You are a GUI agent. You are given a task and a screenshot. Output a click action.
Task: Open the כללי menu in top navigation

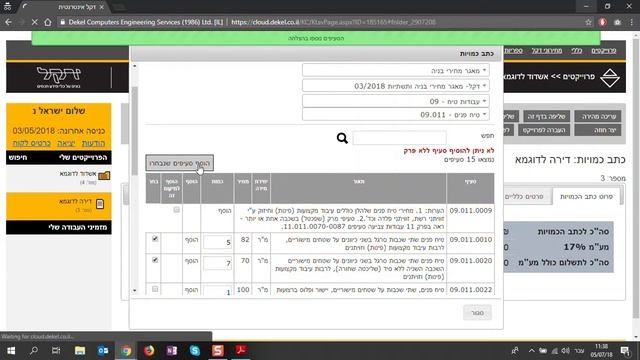point(576,50)
